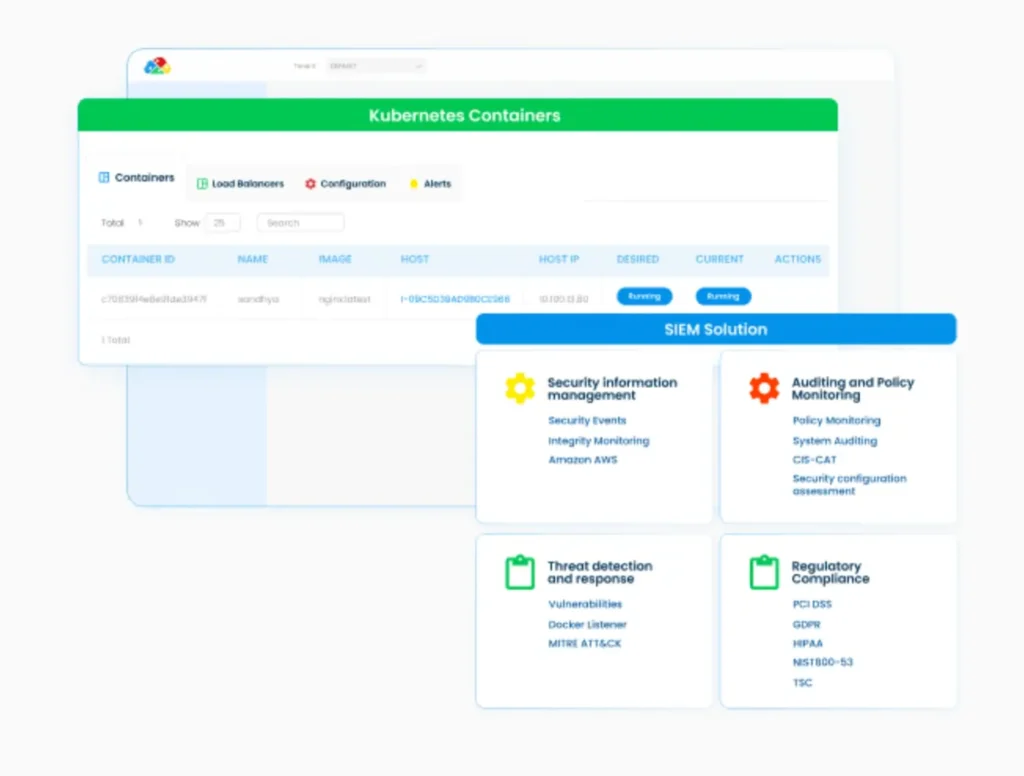Switch to the Alerts tab
This screenshot has width=1024, height=776.
tap(430, 184)
